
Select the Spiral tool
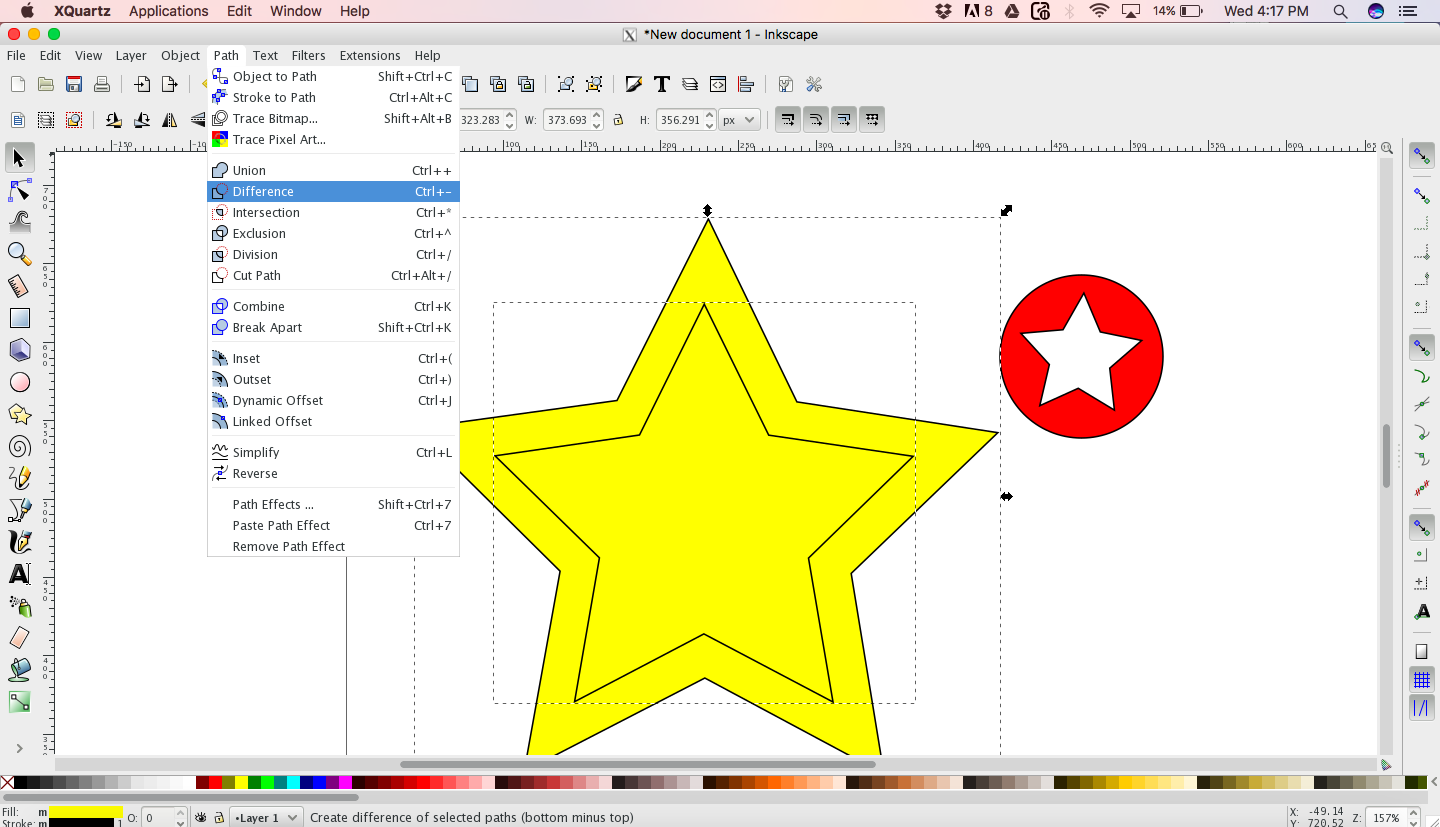pos(19,446)
